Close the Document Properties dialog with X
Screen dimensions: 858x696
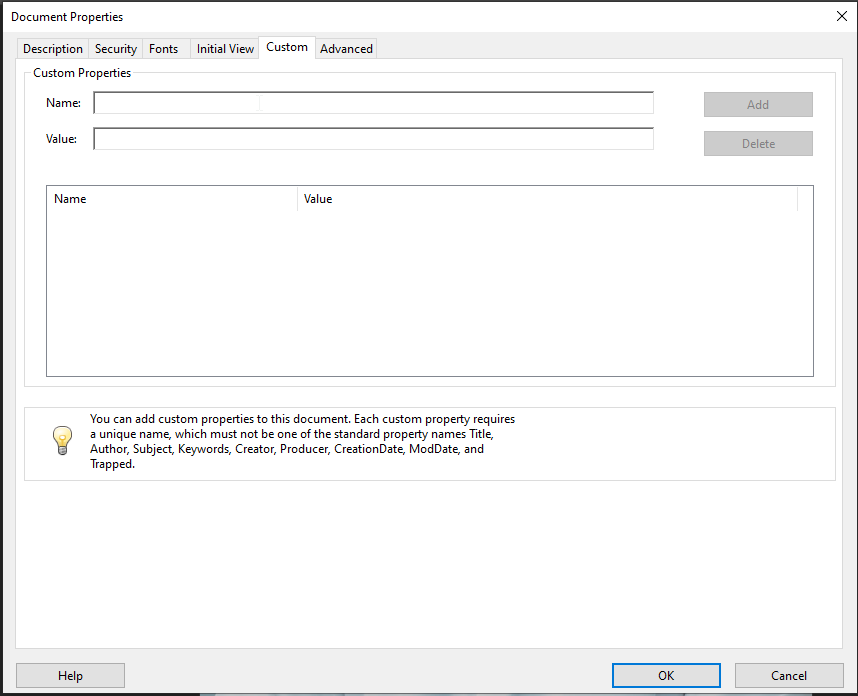point(840,16)
